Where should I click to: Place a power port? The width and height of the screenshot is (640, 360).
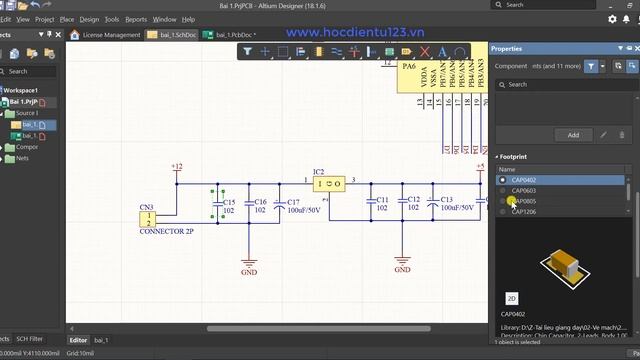pos(354,52)
